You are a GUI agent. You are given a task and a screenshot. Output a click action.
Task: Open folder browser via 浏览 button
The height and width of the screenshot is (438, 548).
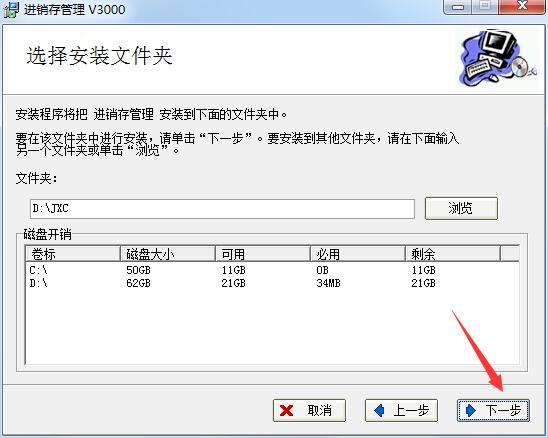[461, 209]
